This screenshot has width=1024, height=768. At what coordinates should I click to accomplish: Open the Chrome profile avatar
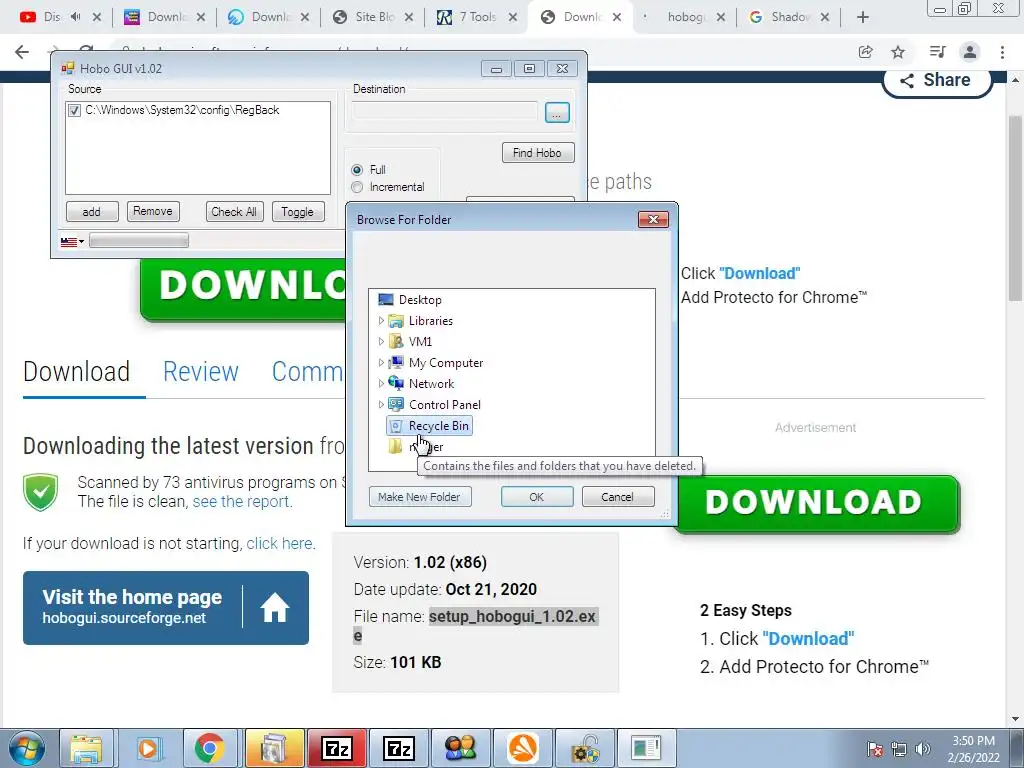[x=970, y=52]
